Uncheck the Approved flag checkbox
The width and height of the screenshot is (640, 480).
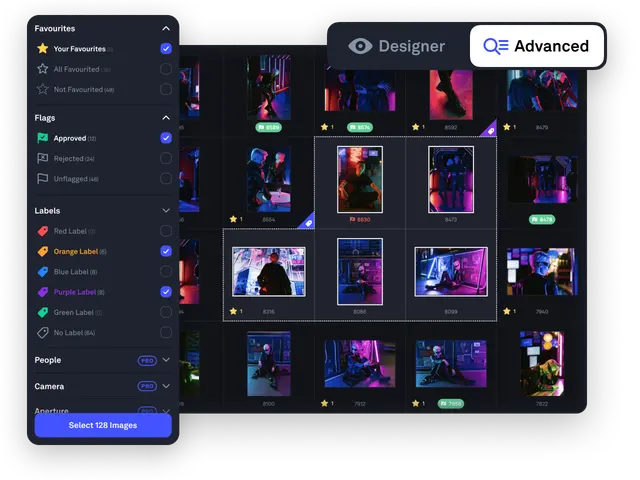tap(166, 138)
